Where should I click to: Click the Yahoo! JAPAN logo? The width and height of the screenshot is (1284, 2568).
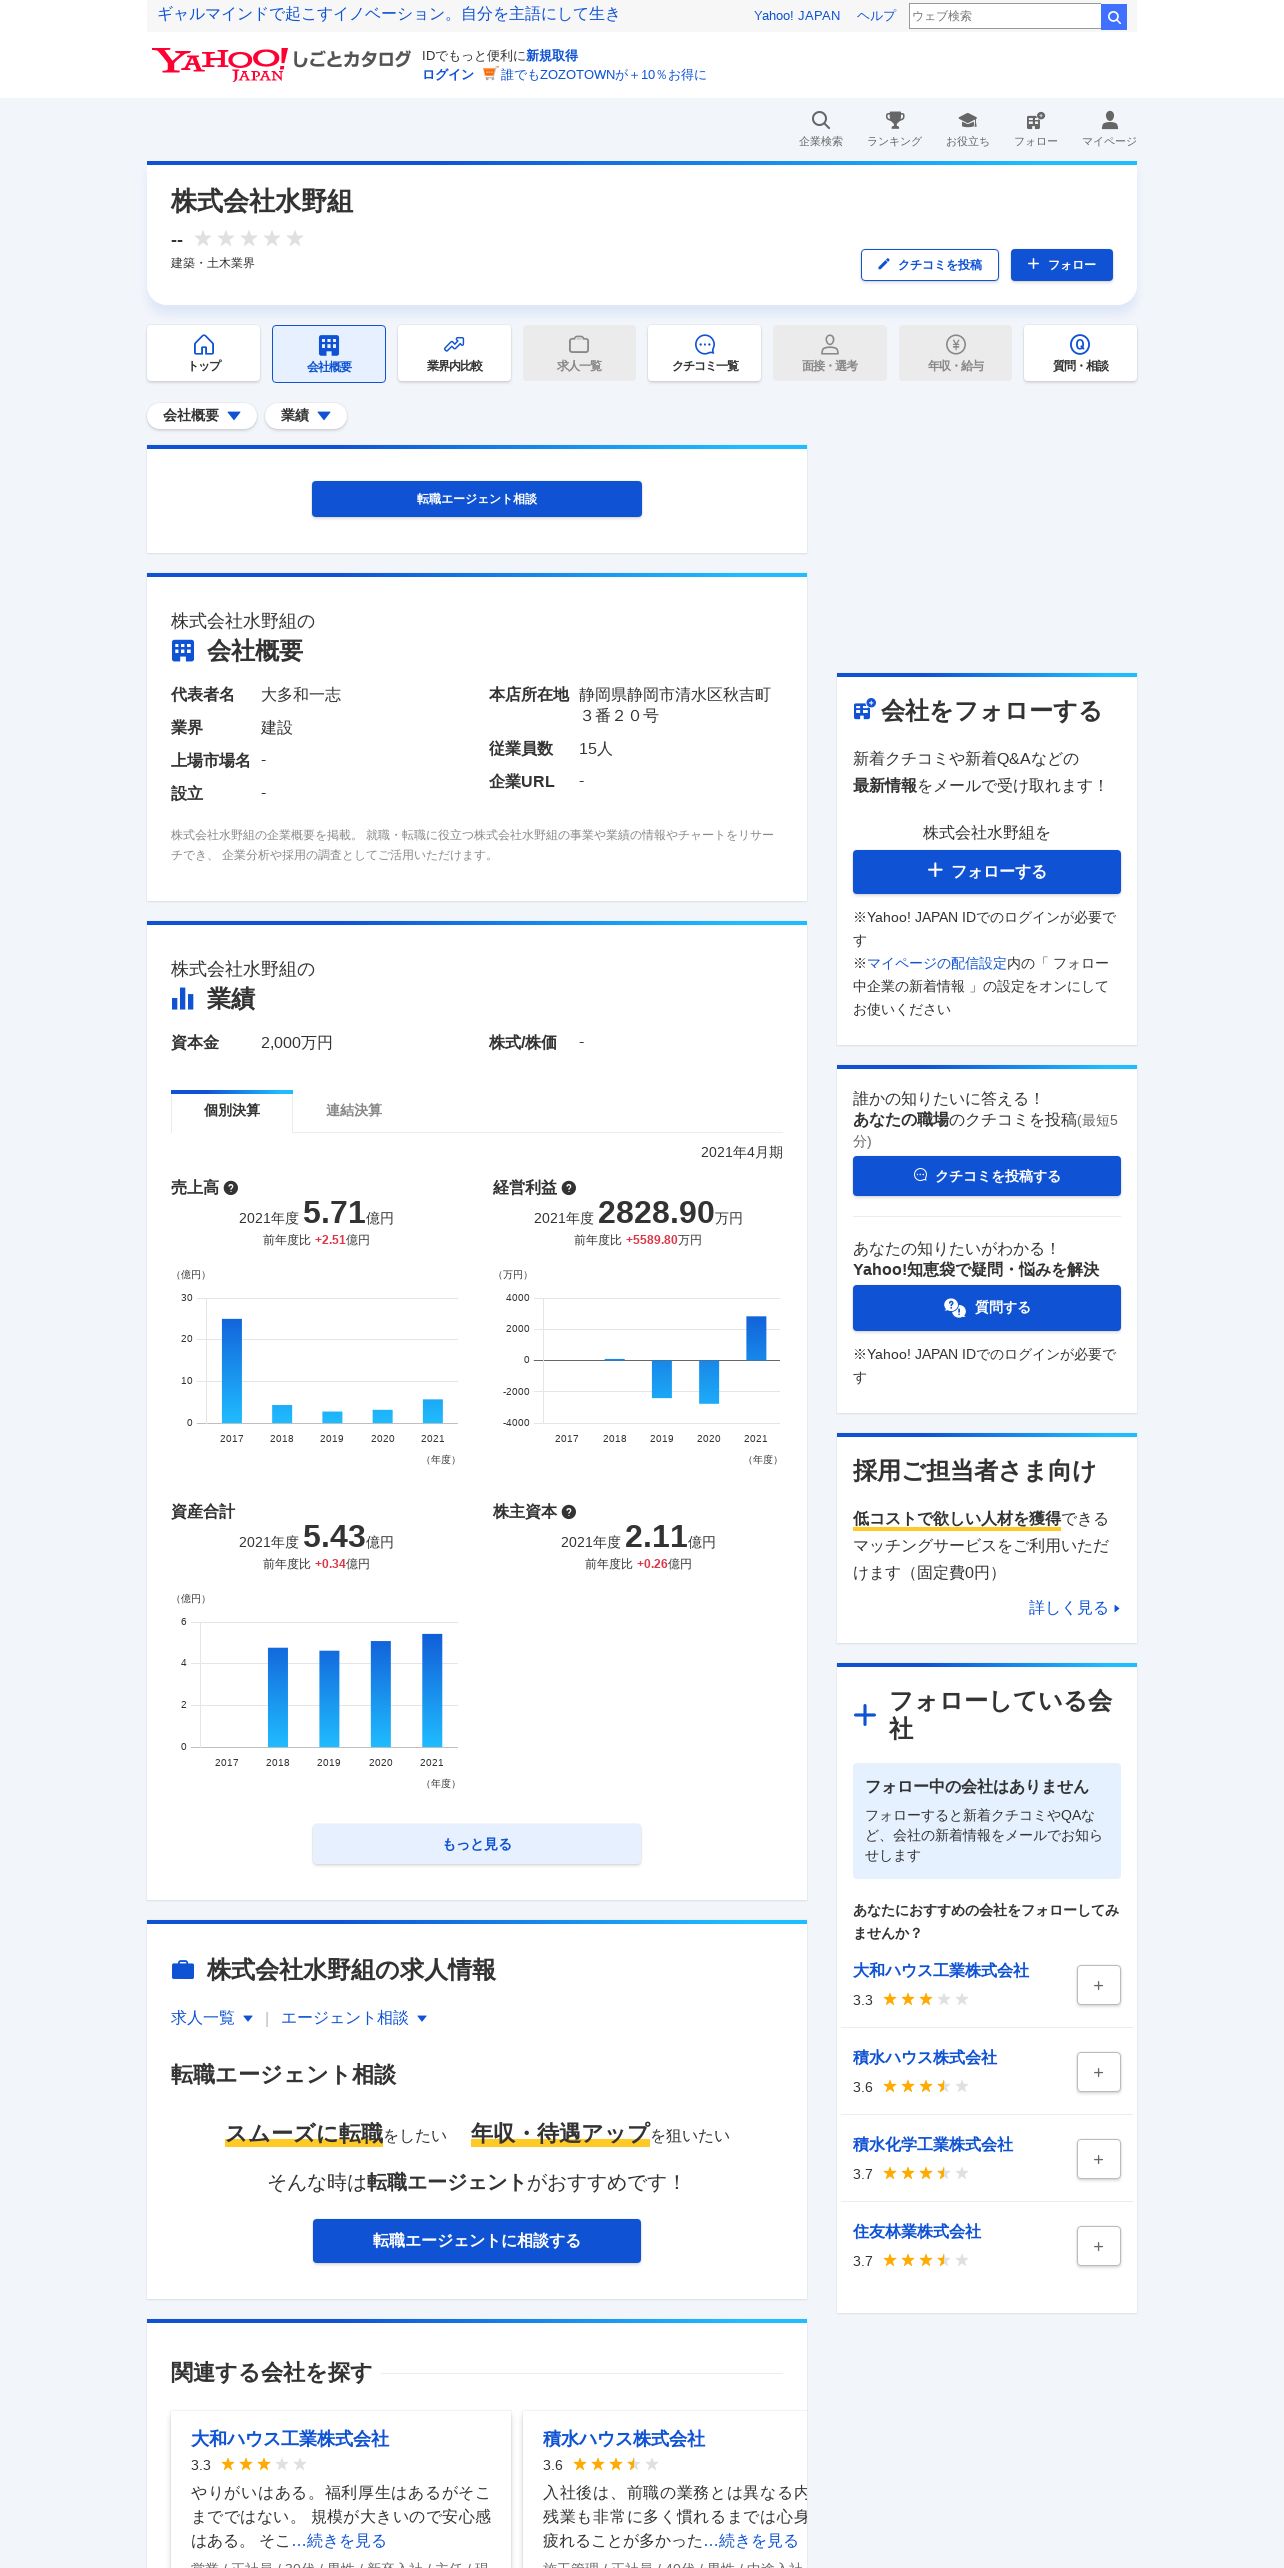(220, 64)
